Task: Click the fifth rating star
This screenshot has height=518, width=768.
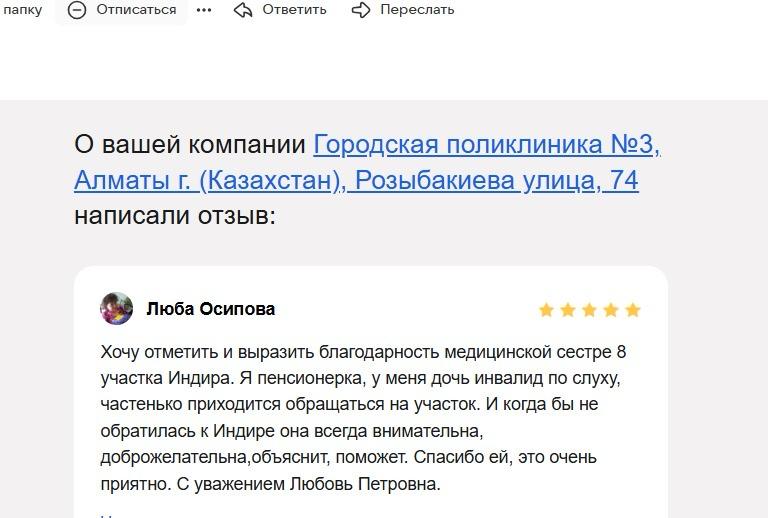Action: tap(633, 310)
